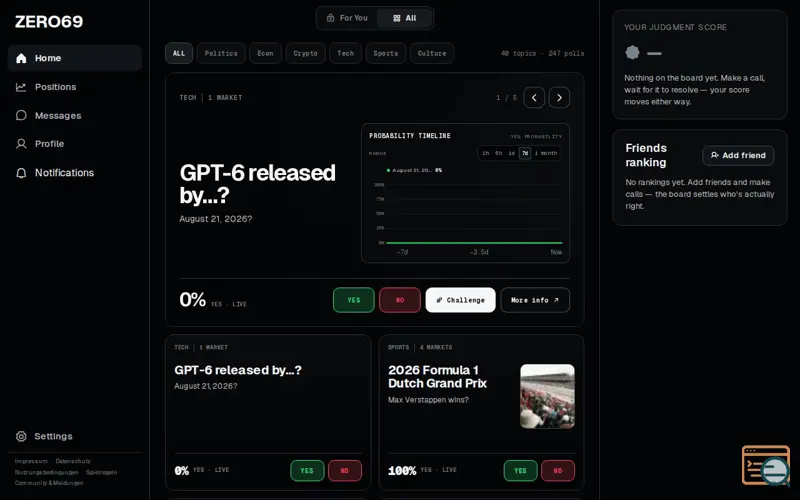Filter topics by Culture

coord(432,53)
